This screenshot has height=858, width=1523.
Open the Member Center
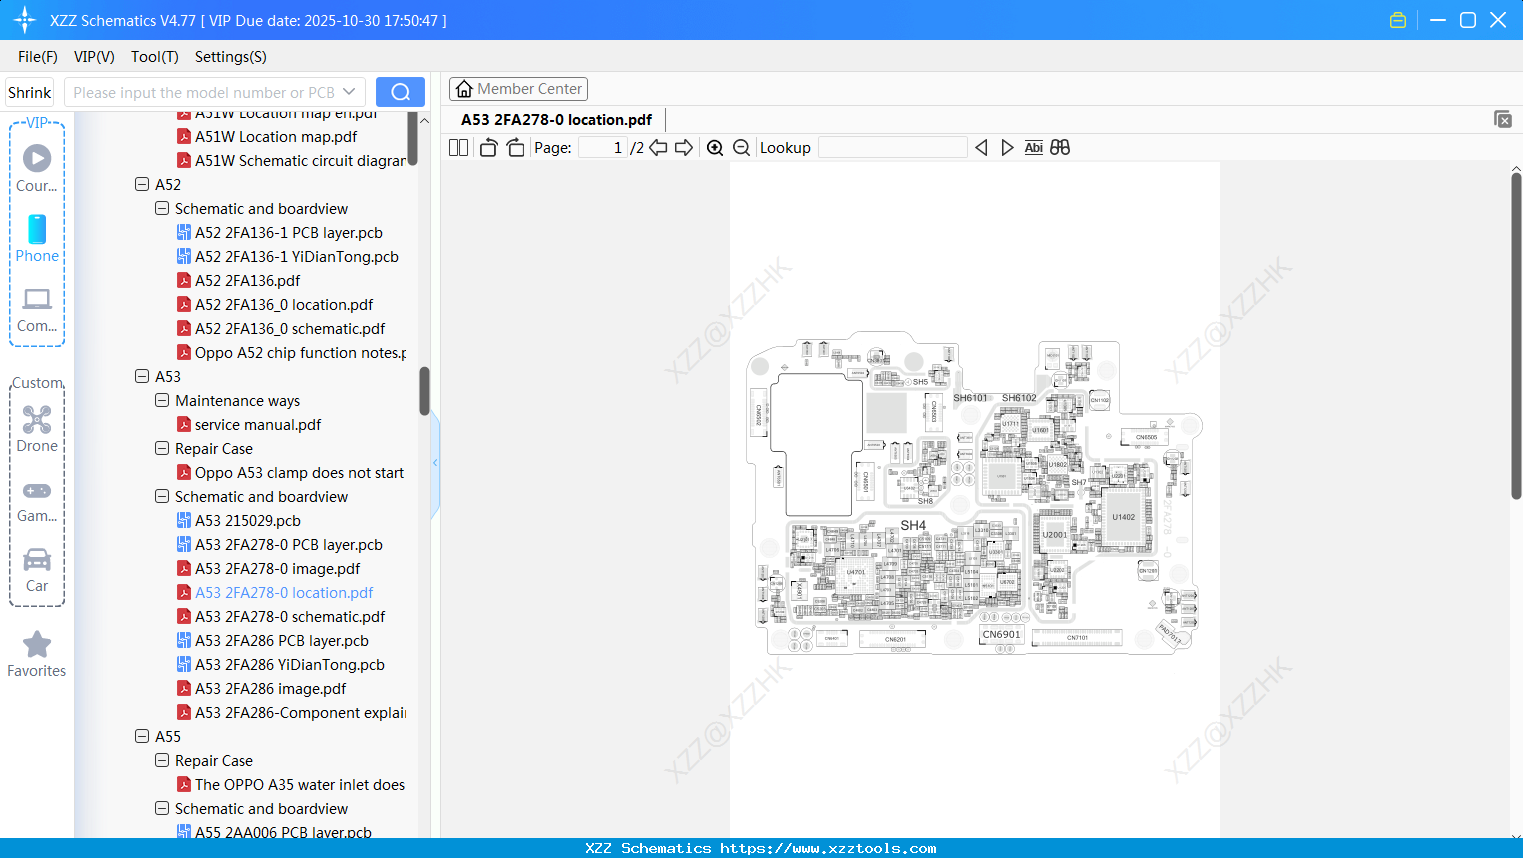(x=518, y=88)
